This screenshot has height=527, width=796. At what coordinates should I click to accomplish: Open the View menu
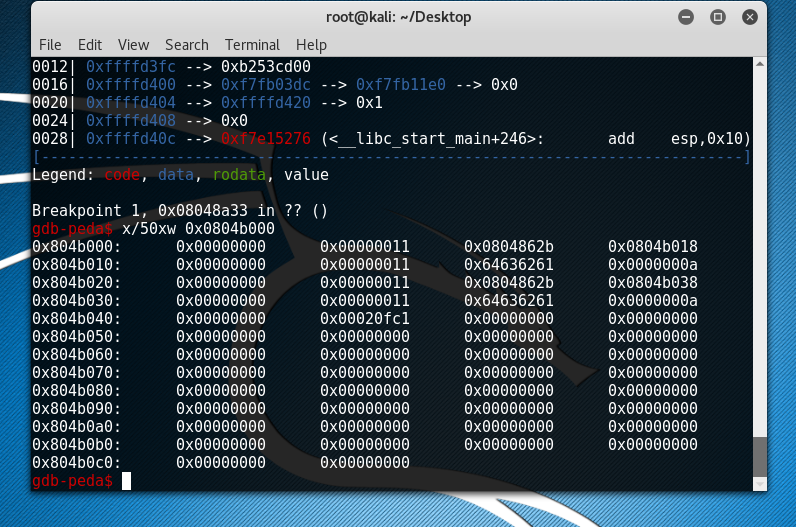(x=134, y=45)
